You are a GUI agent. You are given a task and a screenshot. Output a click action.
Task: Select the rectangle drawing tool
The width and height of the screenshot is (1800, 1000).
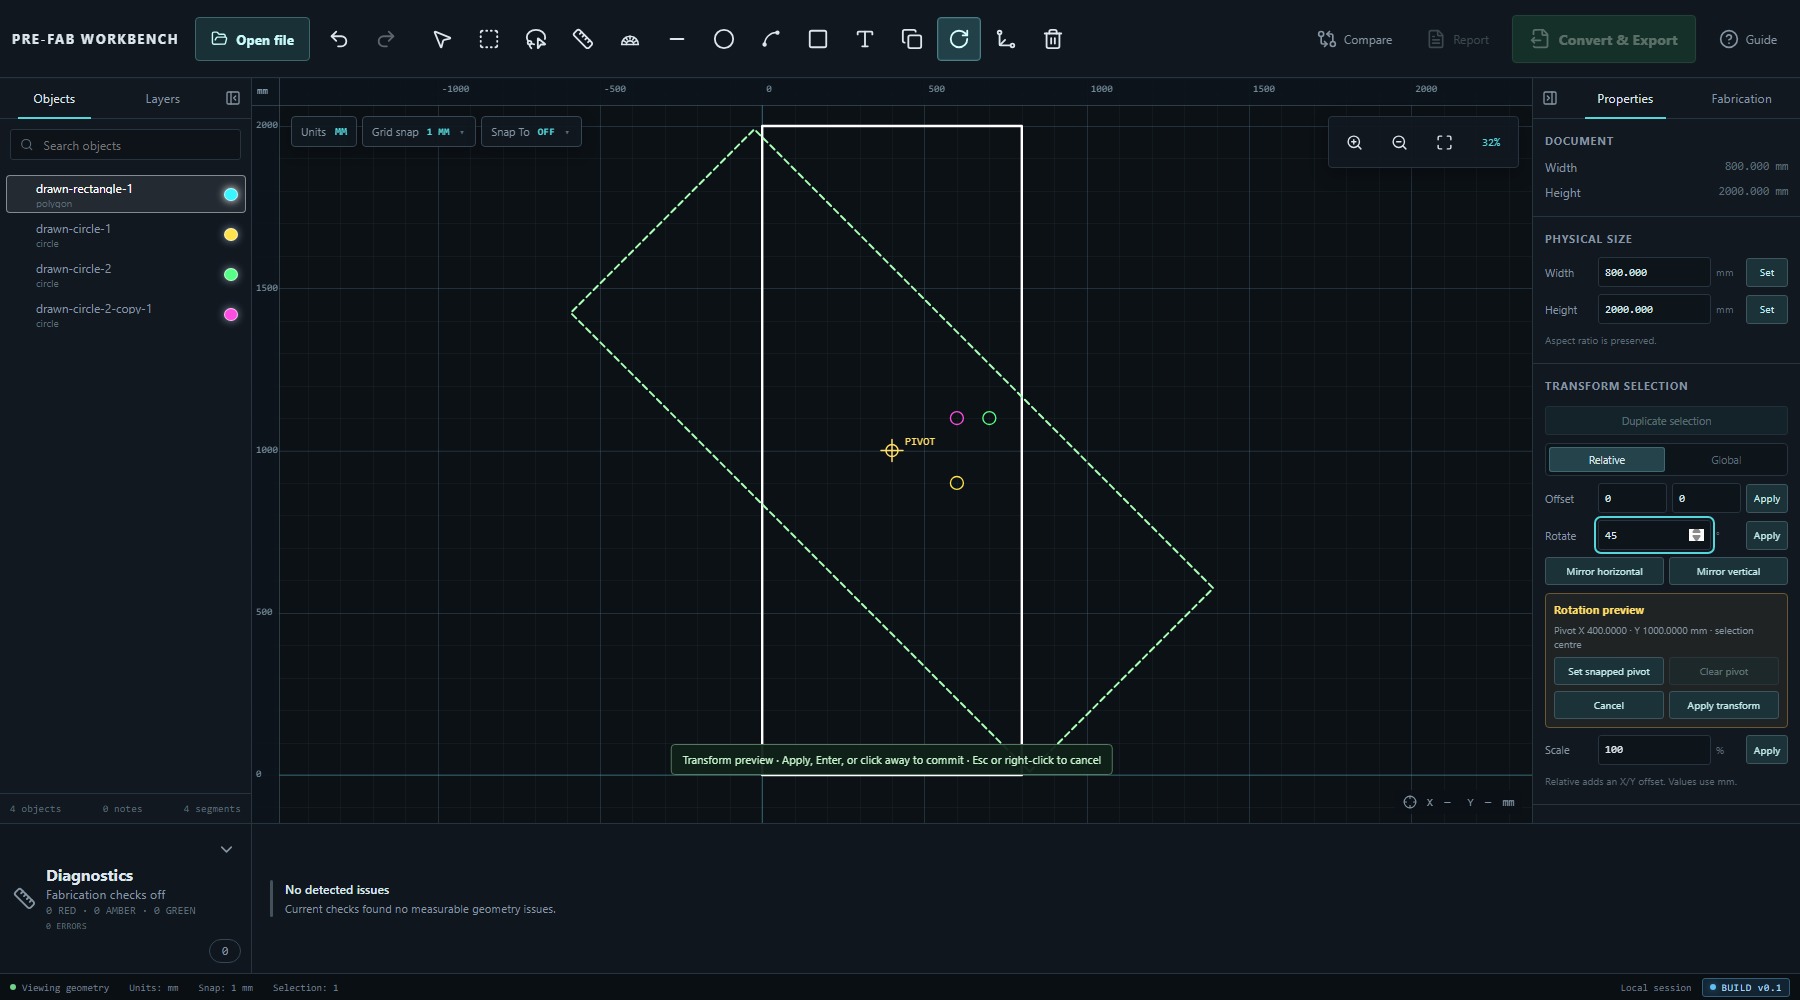pos(818,39)
